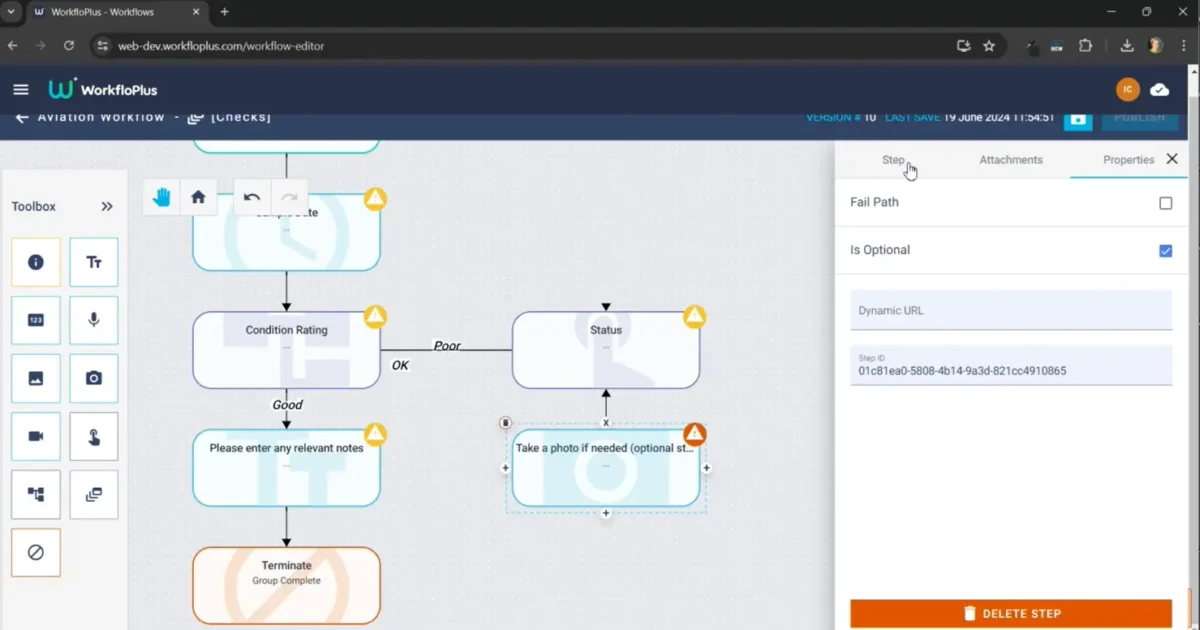
Task: Open the navigation hamburger menu
Action: pos(20,89)
